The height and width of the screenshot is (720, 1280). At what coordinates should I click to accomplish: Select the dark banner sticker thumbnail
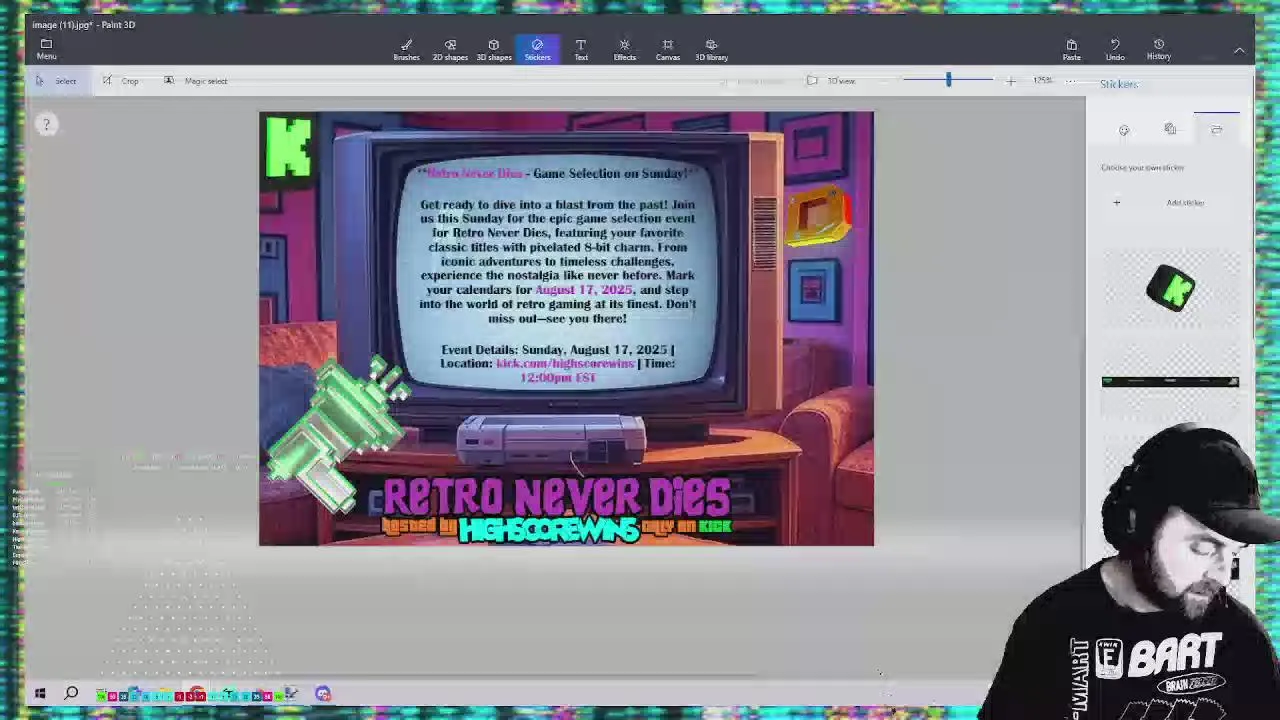coord(1170,381)
